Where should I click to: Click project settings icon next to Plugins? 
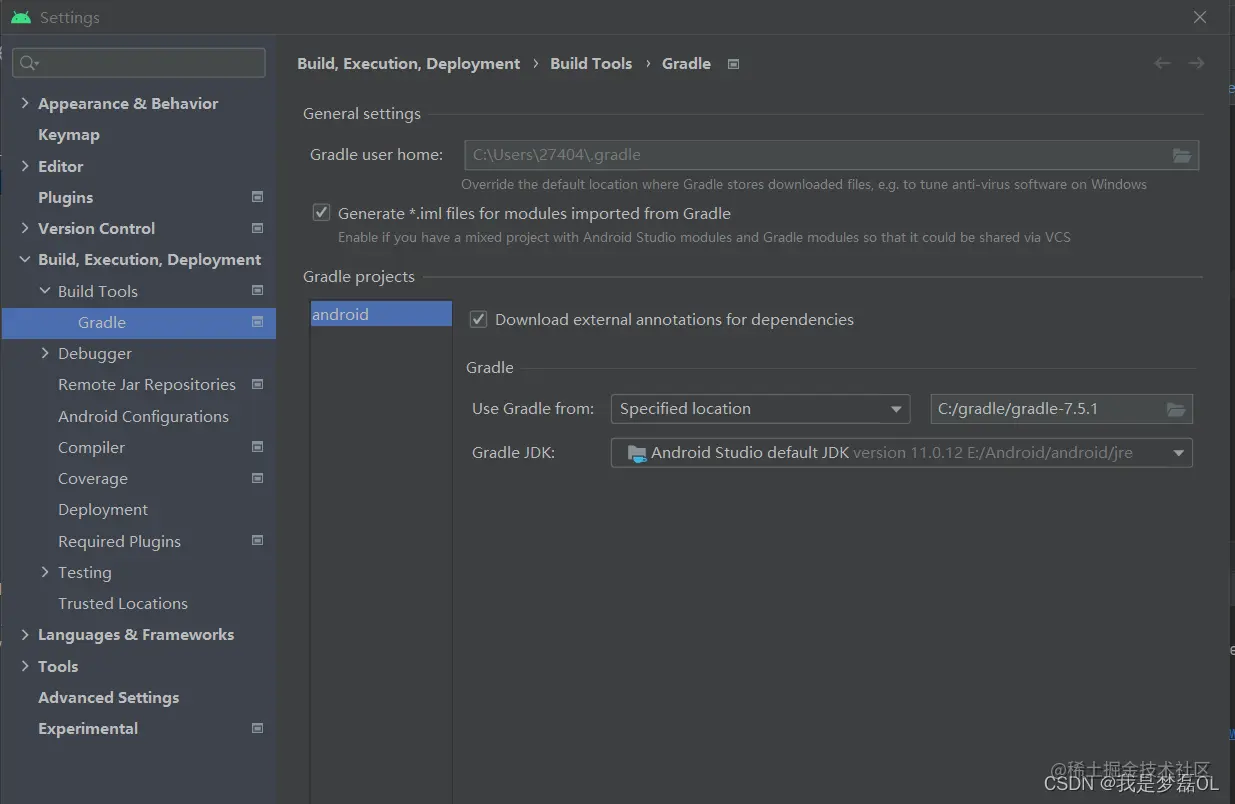click(257, 197)
